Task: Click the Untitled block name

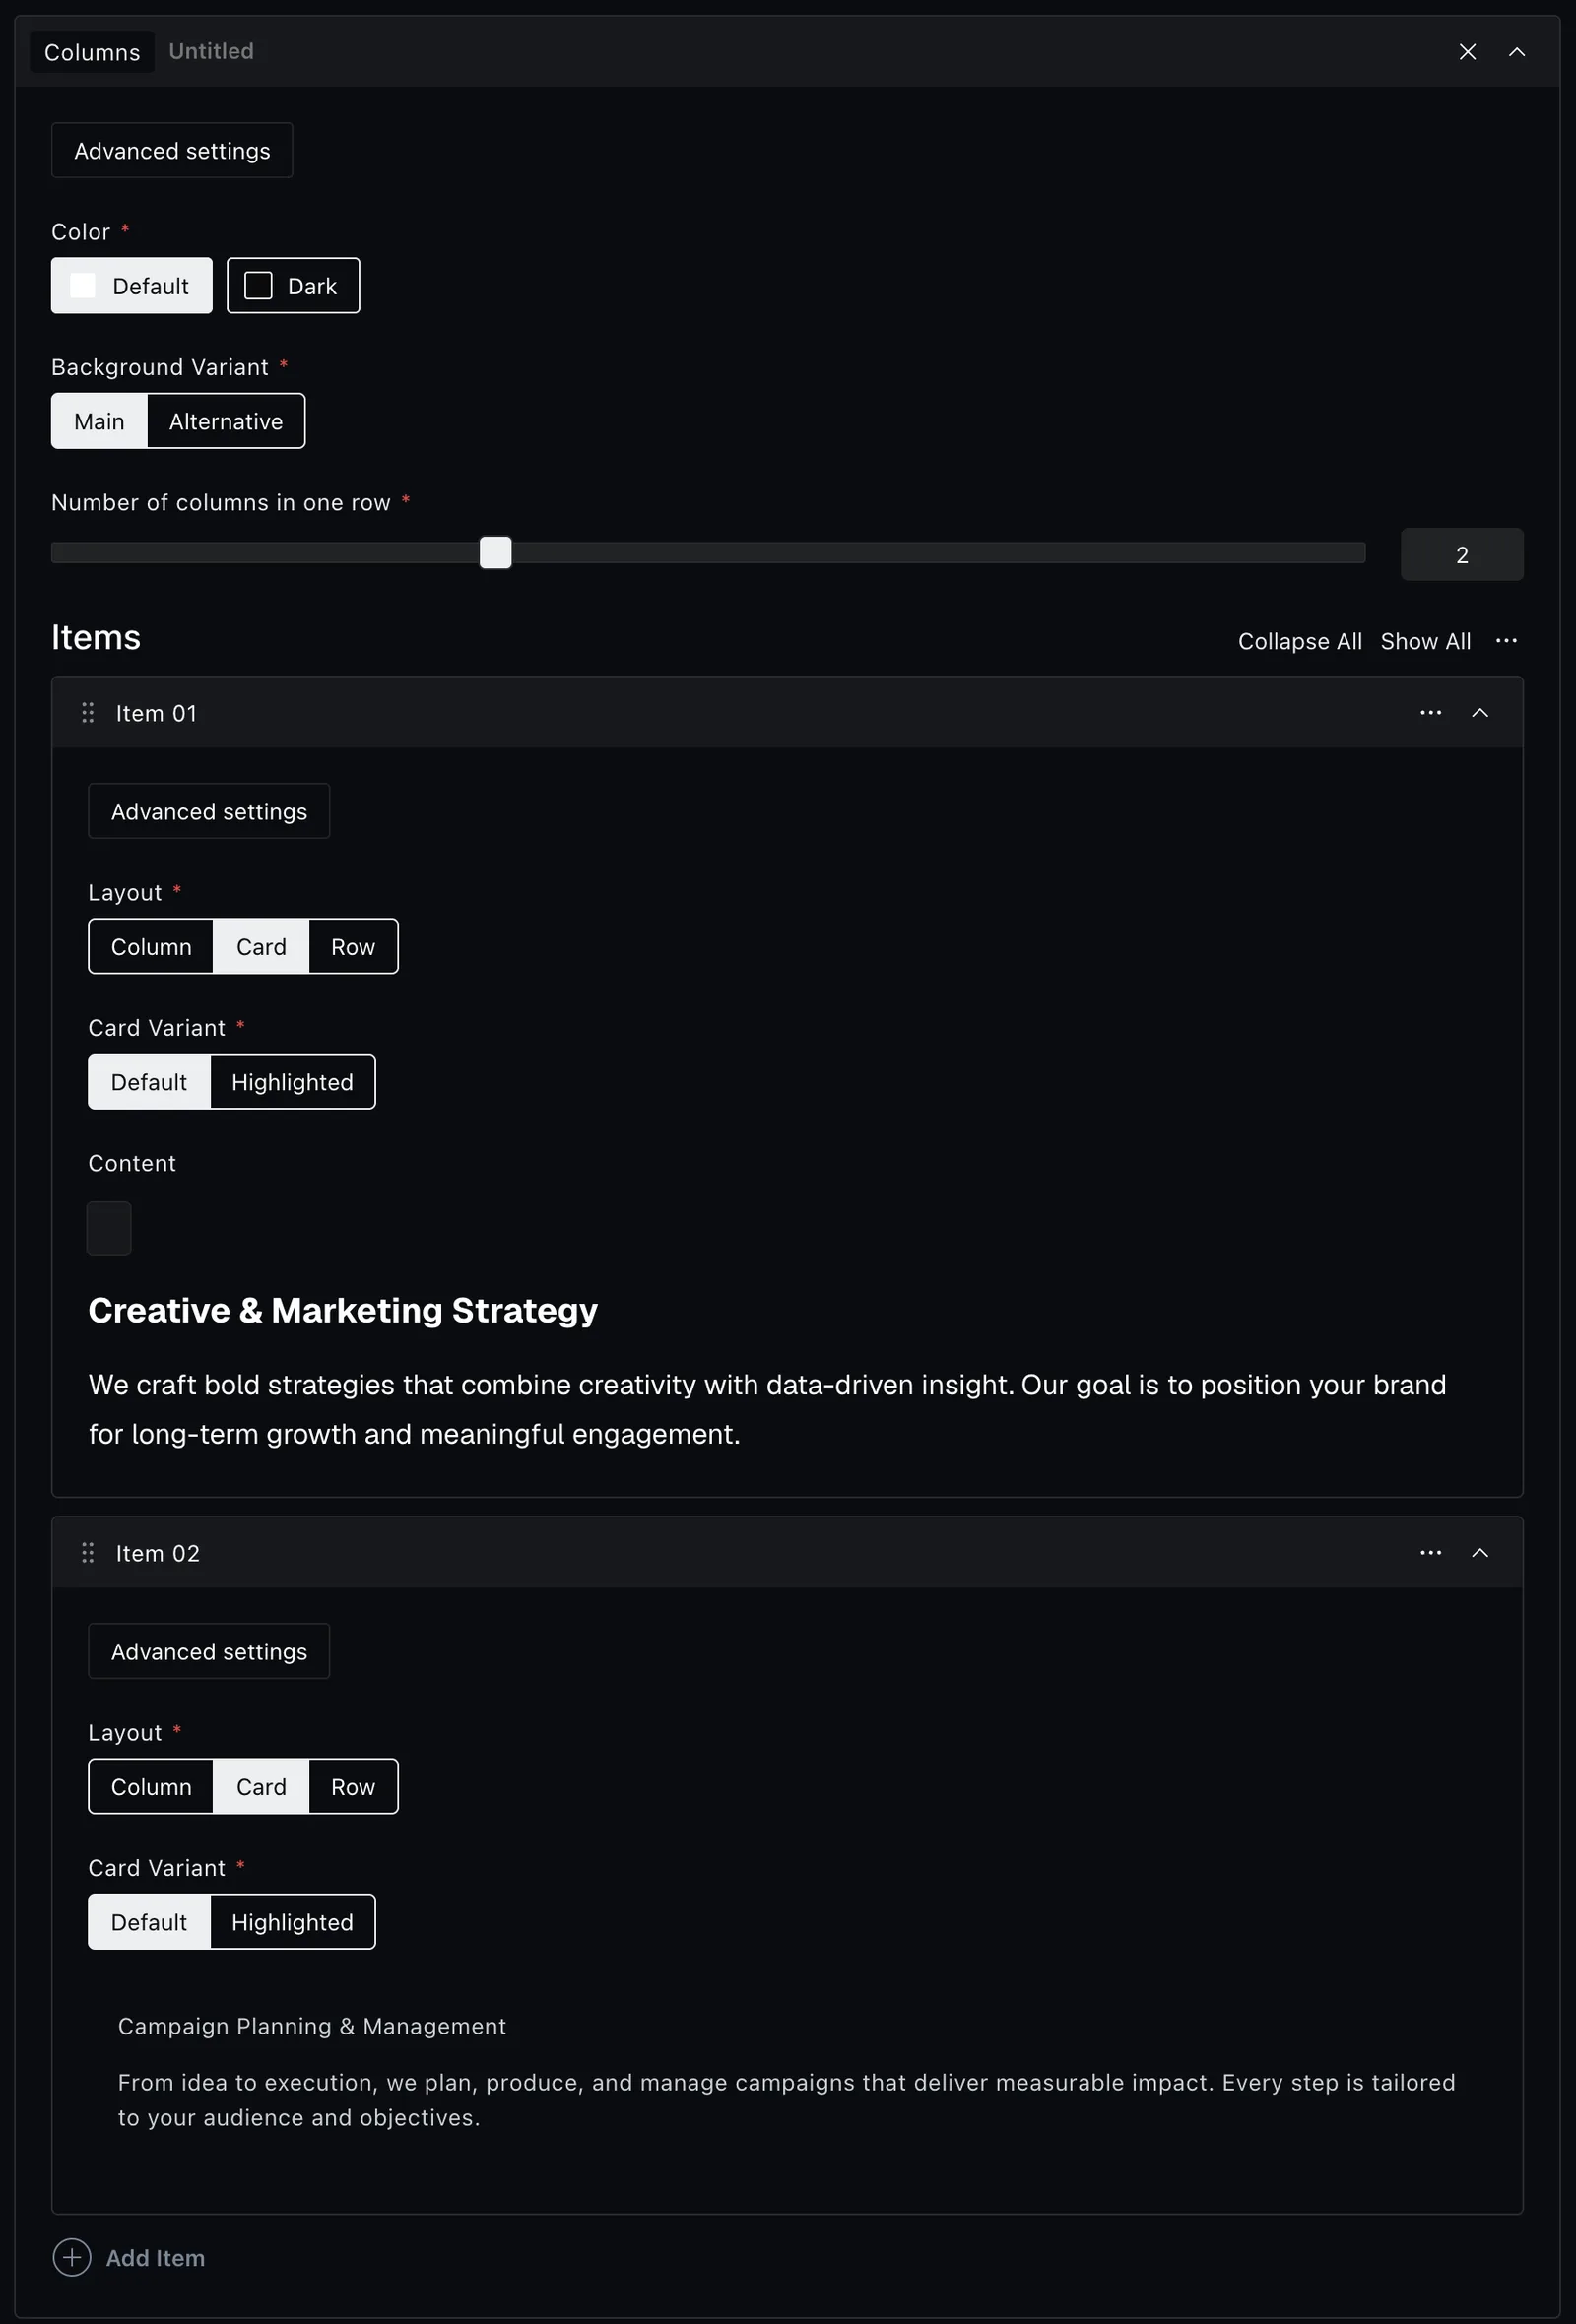Action: (x=211, y=51)
